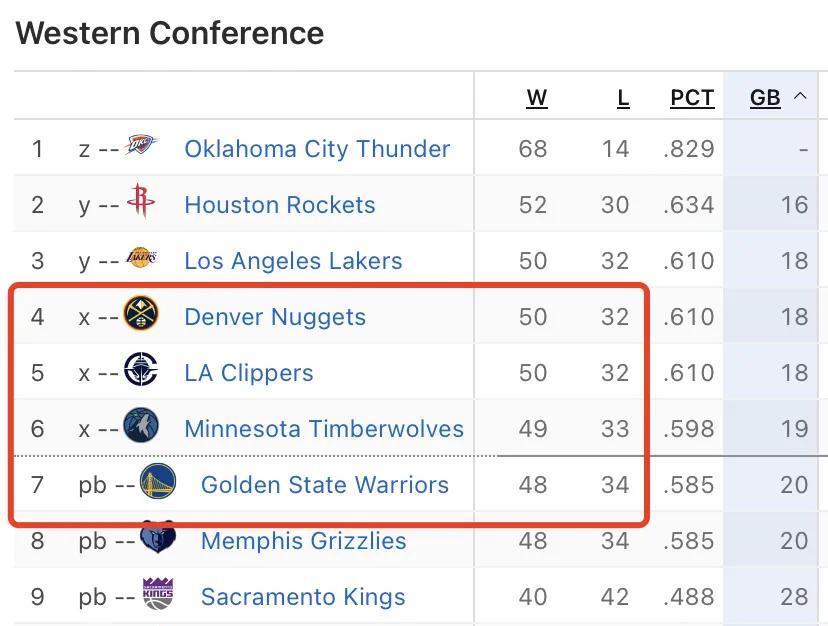Screen dimensions: 828x626
Task: Click the Golden State Warriors logo
Action: 158,482
